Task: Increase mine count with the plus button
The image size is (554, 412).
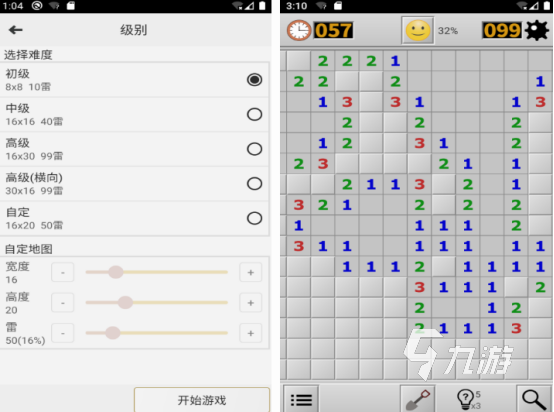Action: [251, 333]
